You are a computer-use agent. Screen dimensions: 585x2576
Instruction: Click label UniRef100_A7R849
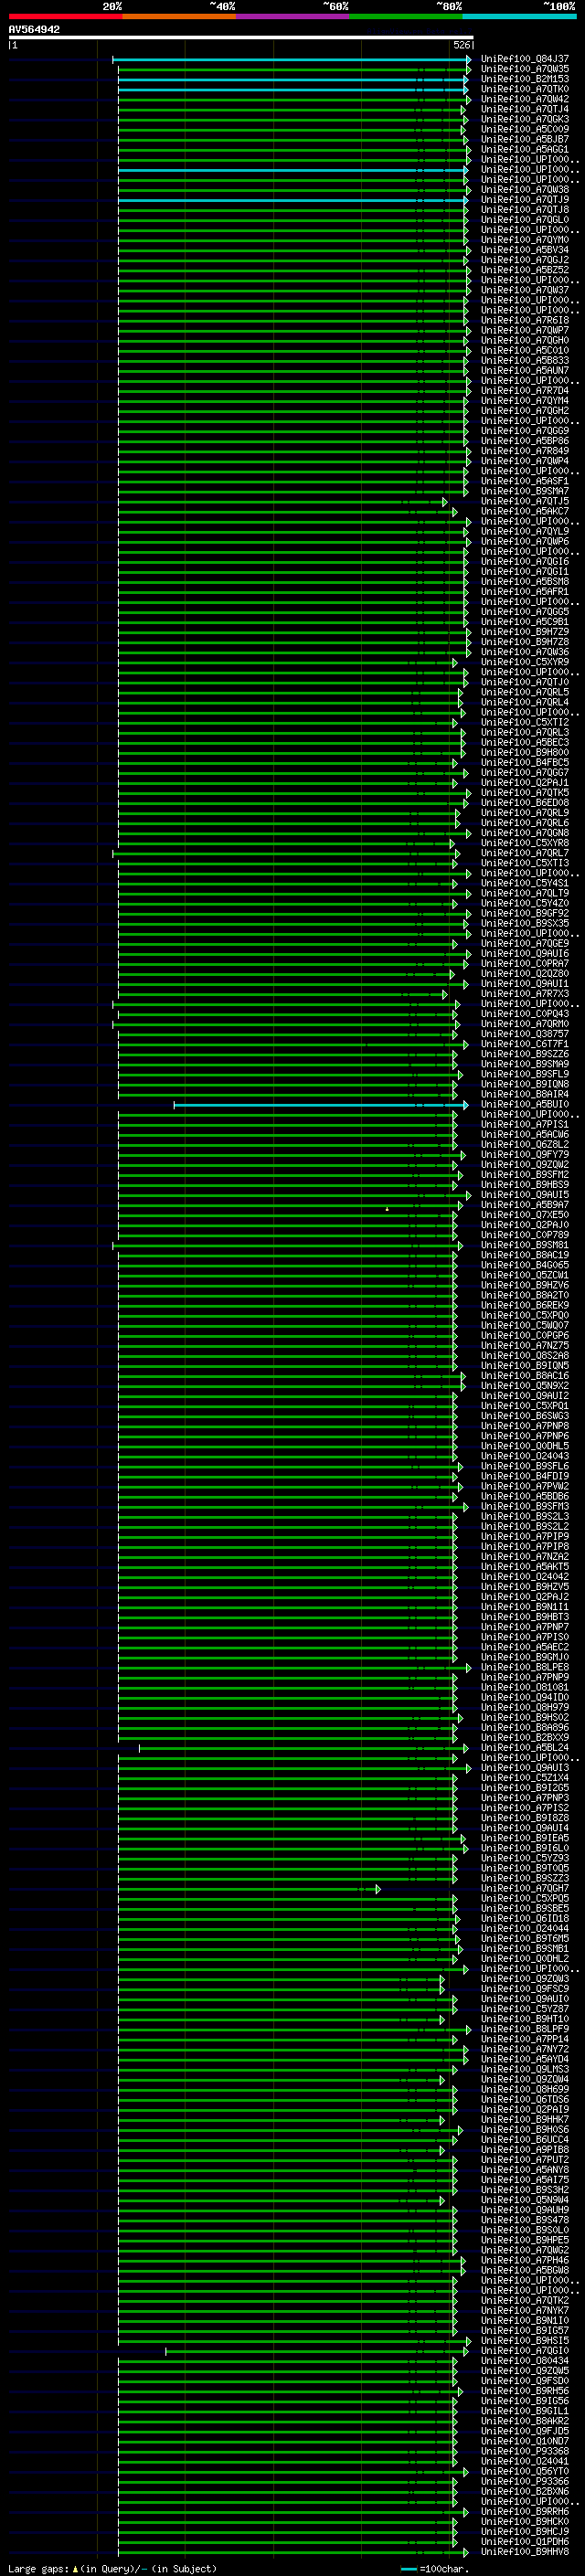pyautogui.click(x=524, y=451)
